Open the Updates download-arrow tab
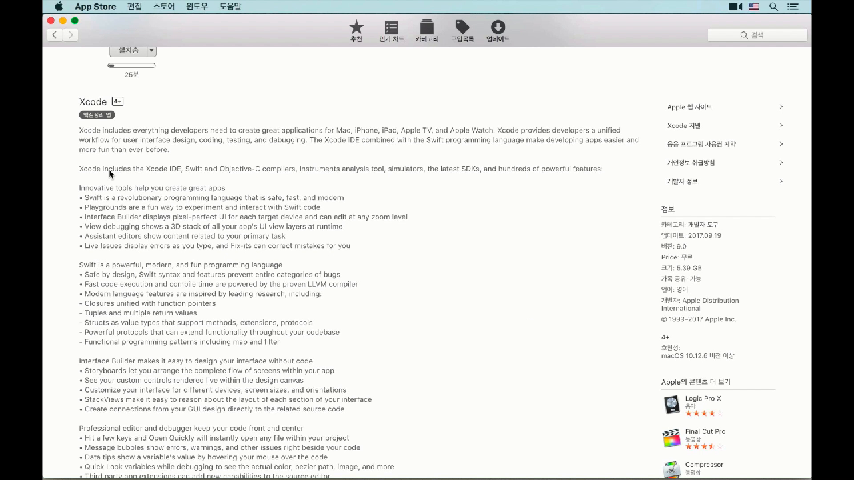The height and width of the screenshot is (480, 854). tap(497, 31)
